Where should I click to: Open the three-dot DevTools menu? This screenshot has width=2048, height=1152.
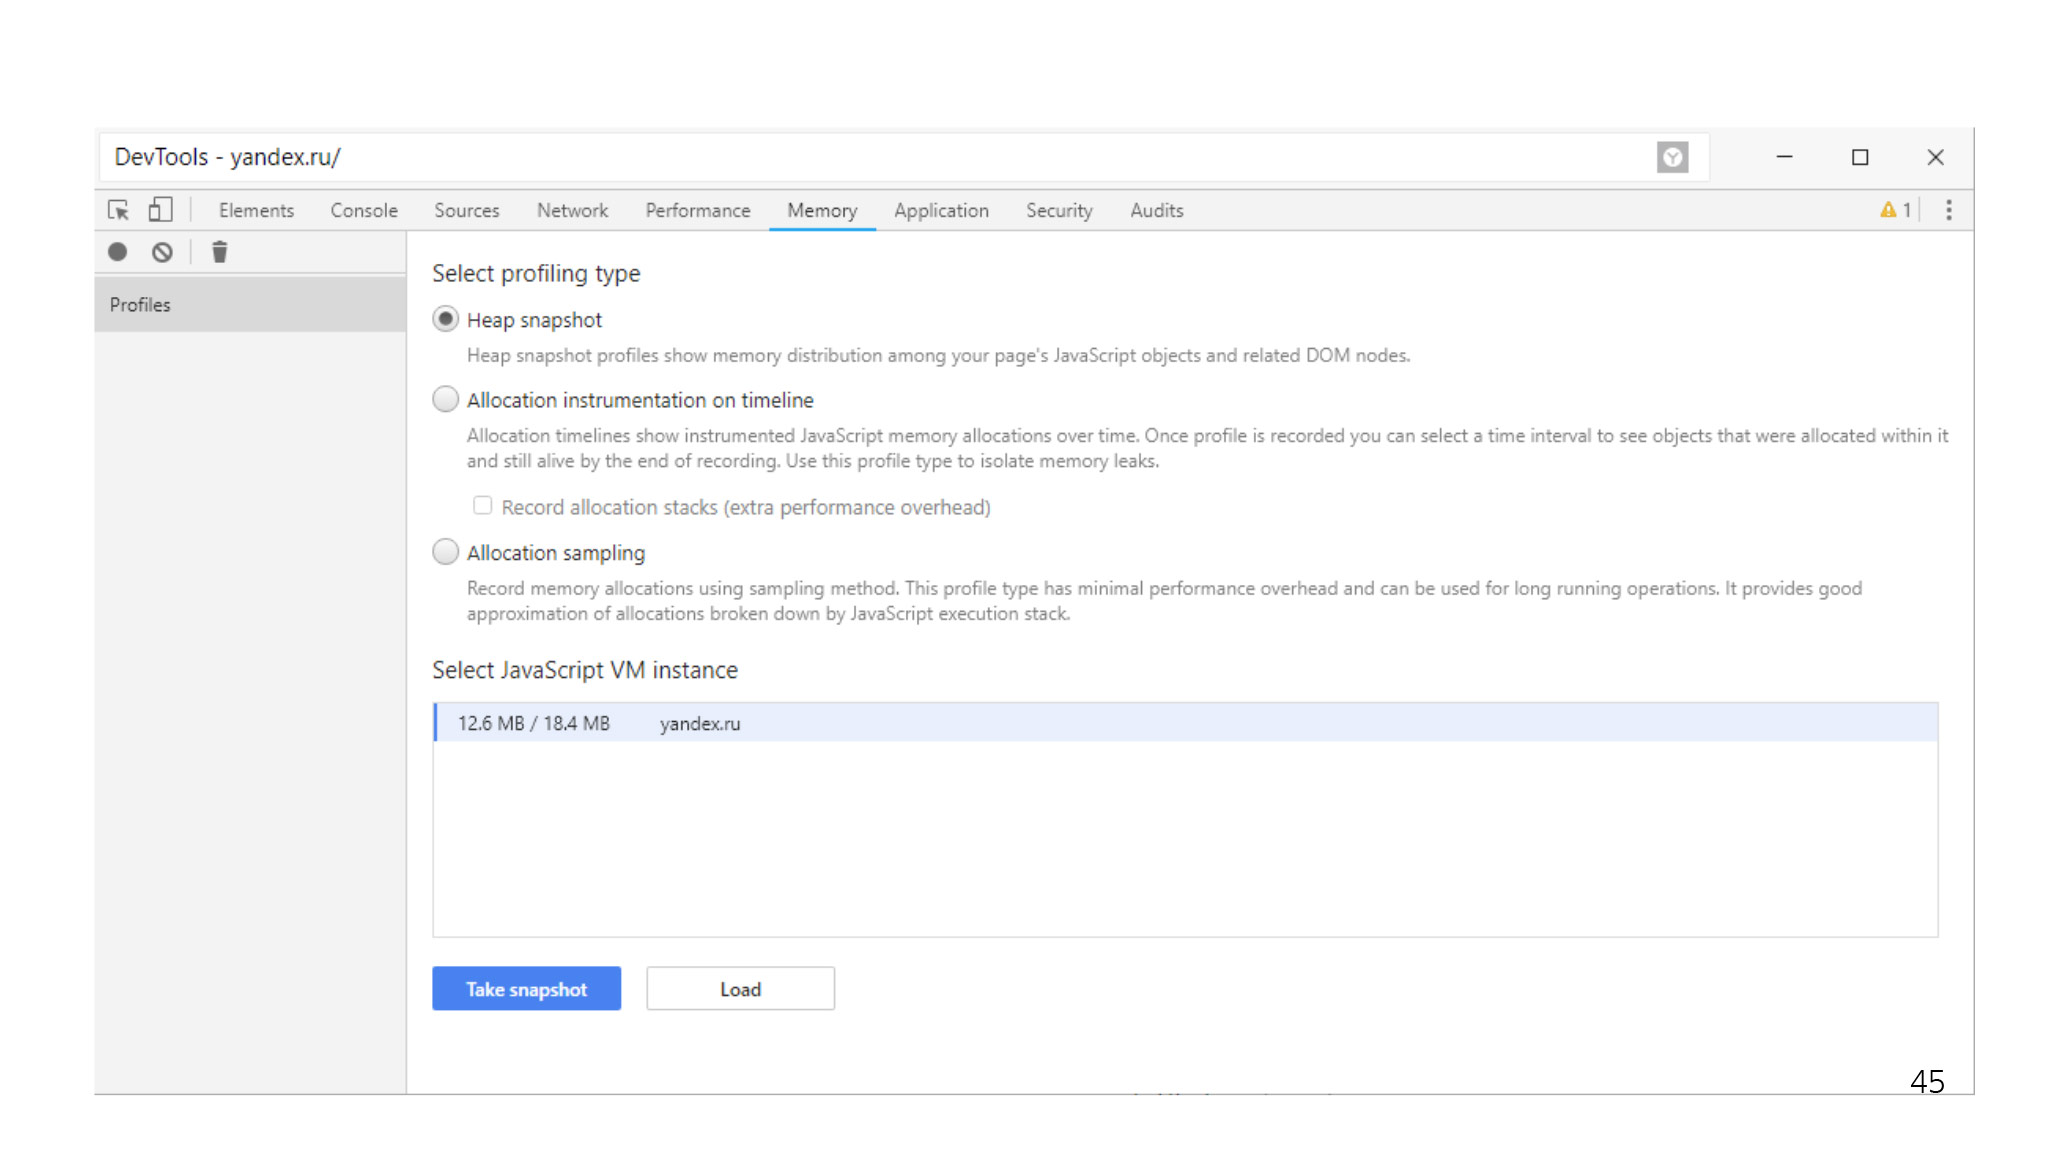(x=1948, y=210)
